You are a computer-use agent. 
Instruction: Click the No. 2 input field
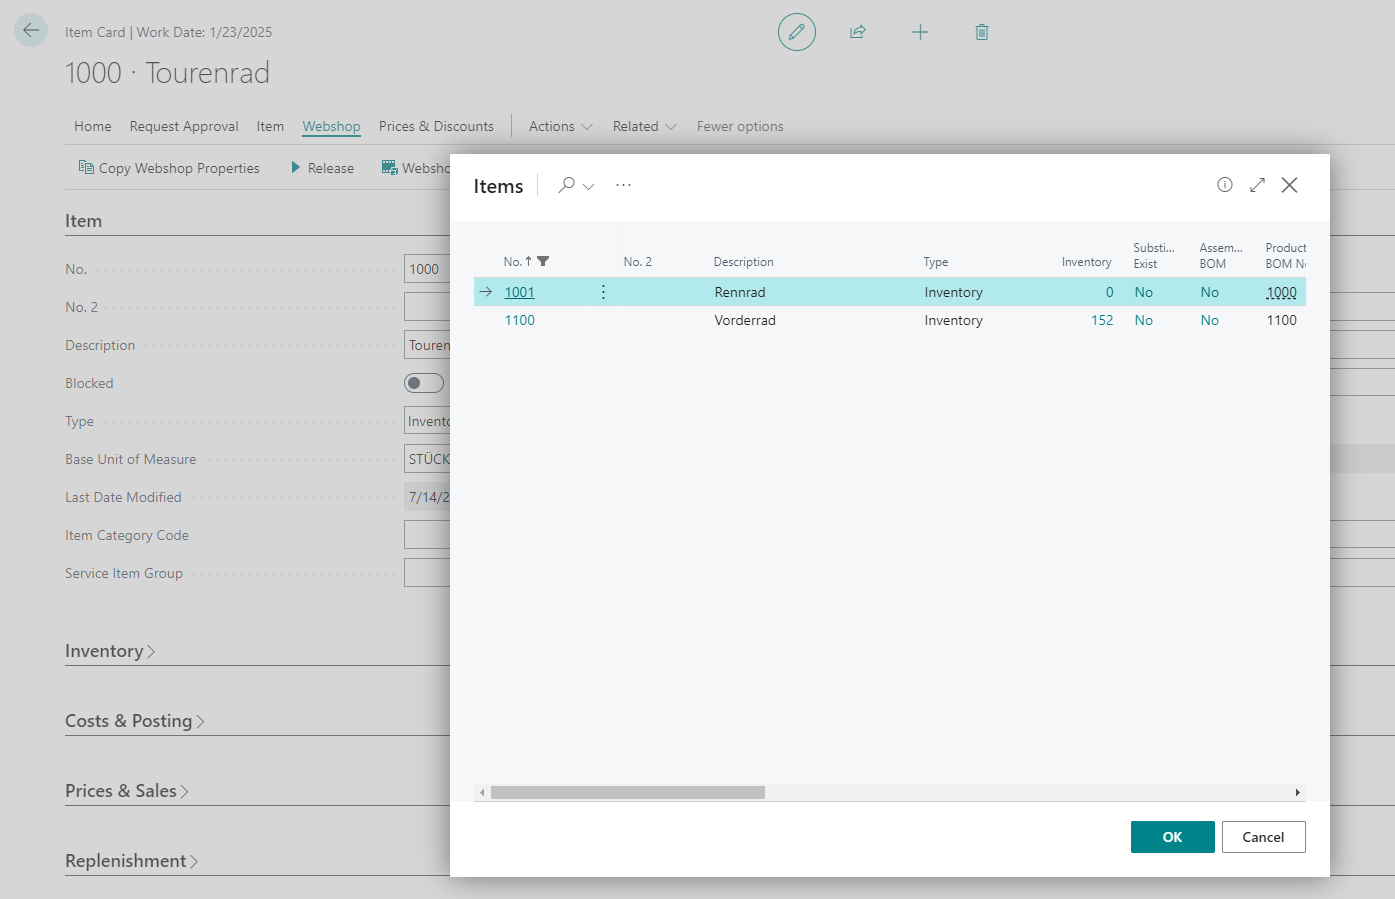pos(427,307)
